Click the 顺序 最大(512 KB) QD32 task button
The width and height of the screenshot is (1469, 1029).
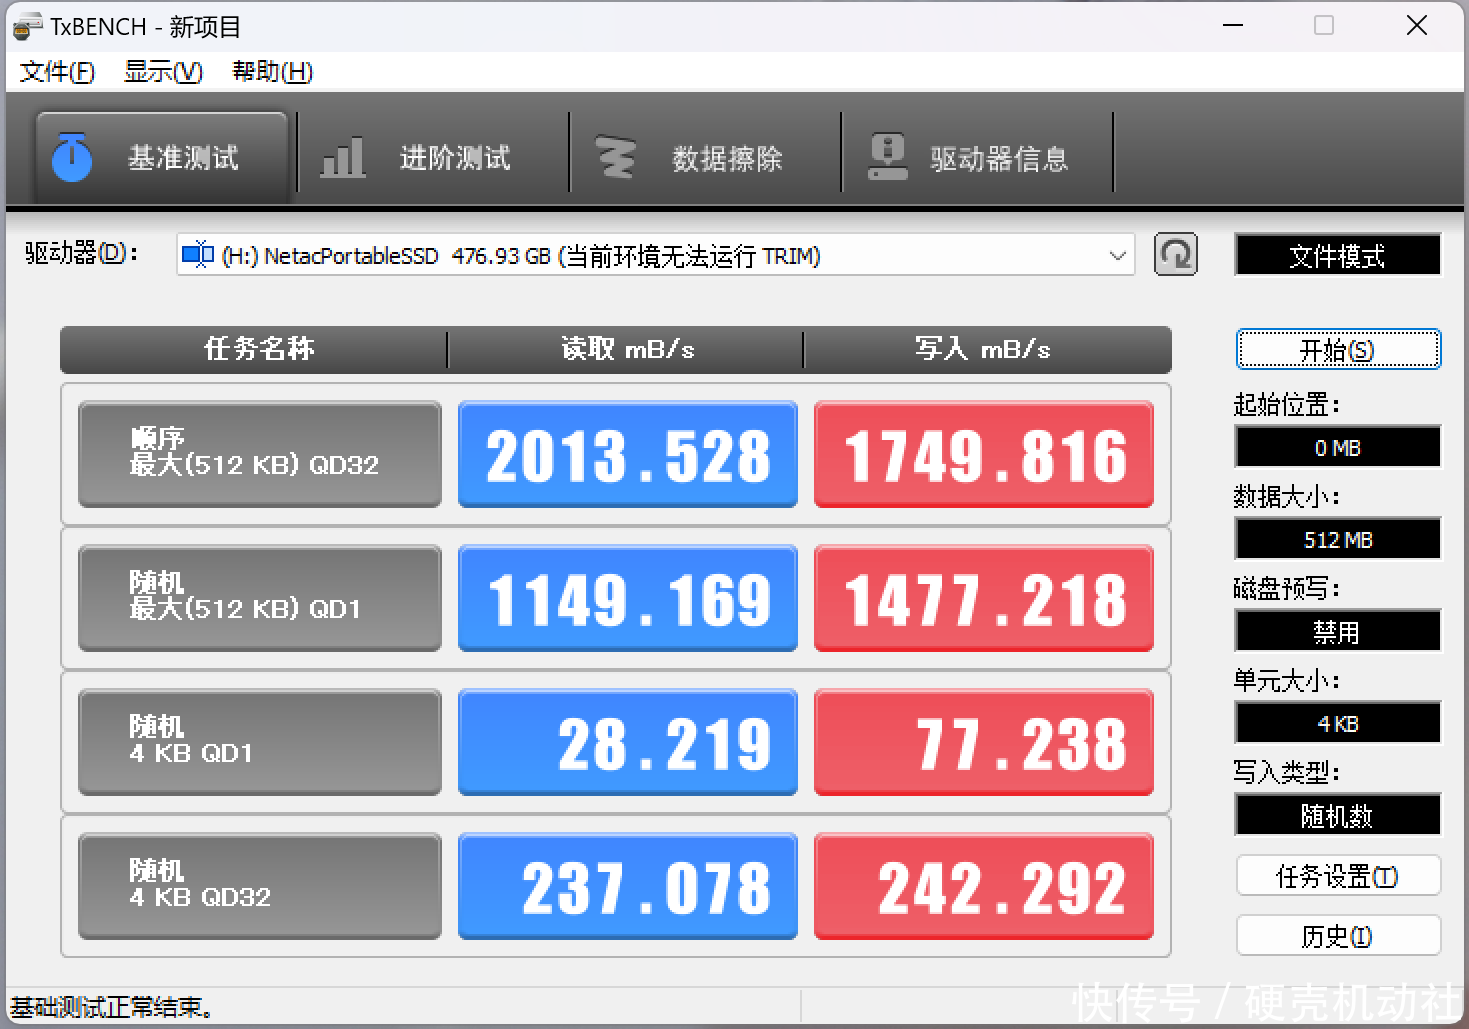point(260,454)
